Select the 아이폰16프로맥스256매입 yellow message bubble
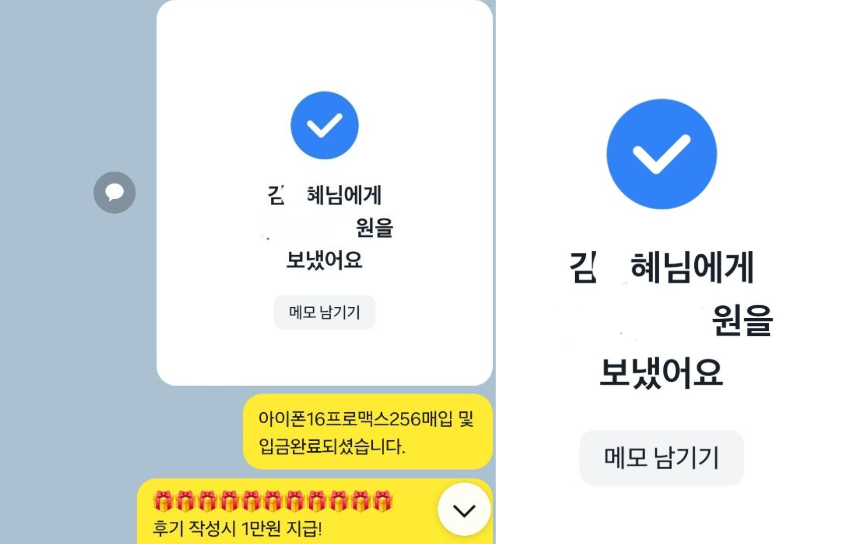This screenshot has width=851, height=544. tap(368, 432)
